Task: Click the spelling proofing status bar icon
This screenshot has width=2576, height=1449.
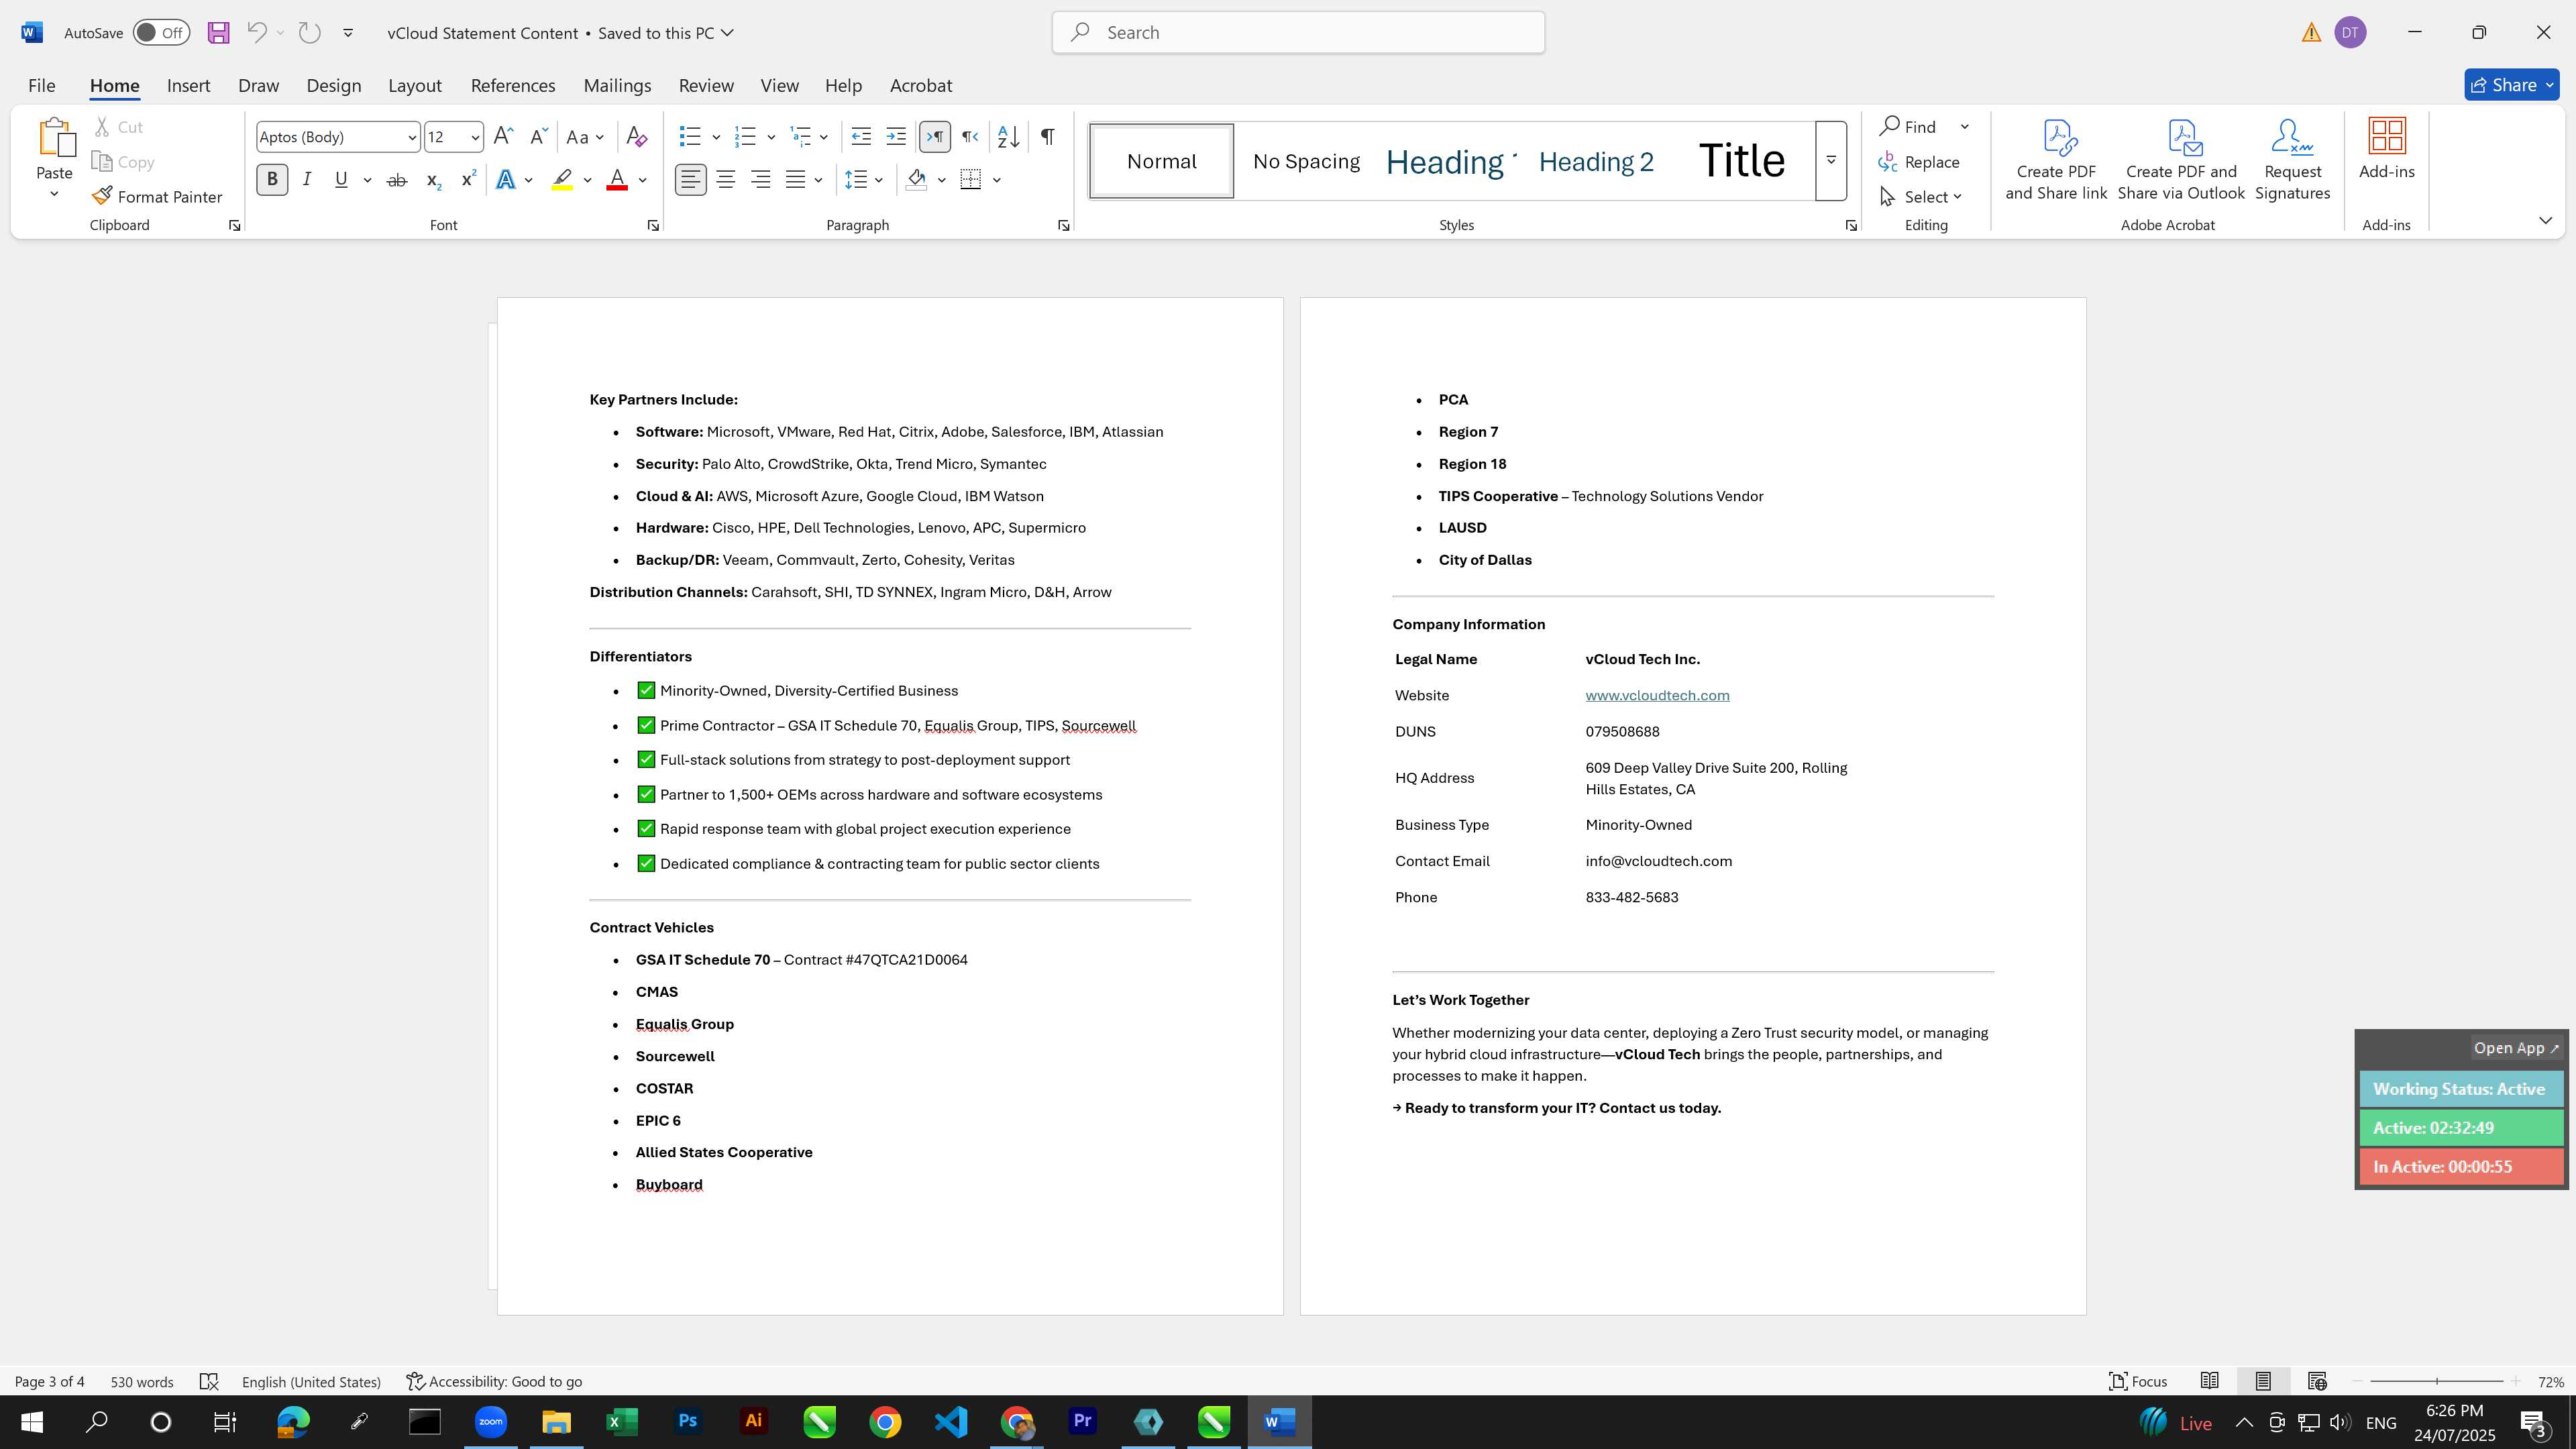Action: coord(209,1381)
